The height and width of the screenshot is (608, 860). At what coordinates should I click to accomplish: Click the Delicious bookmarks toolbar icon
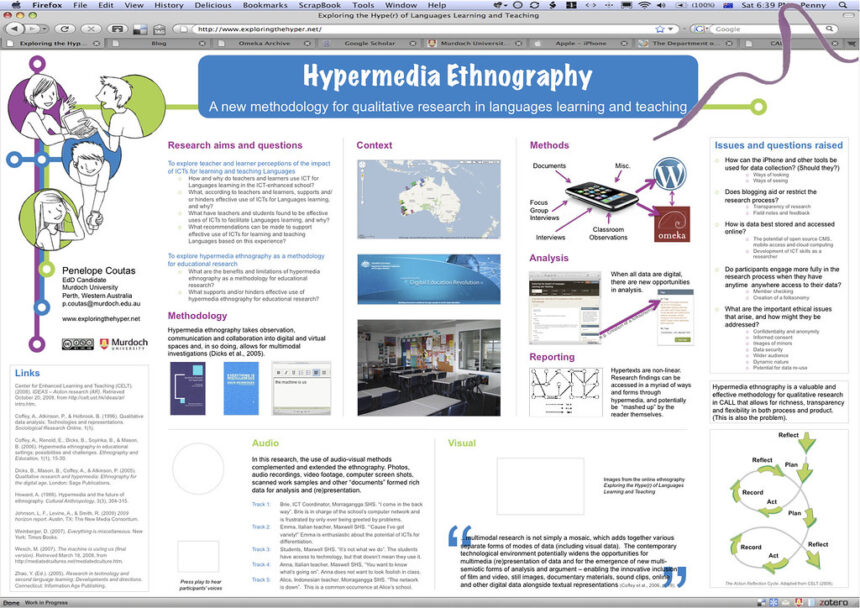pos(140,29)
